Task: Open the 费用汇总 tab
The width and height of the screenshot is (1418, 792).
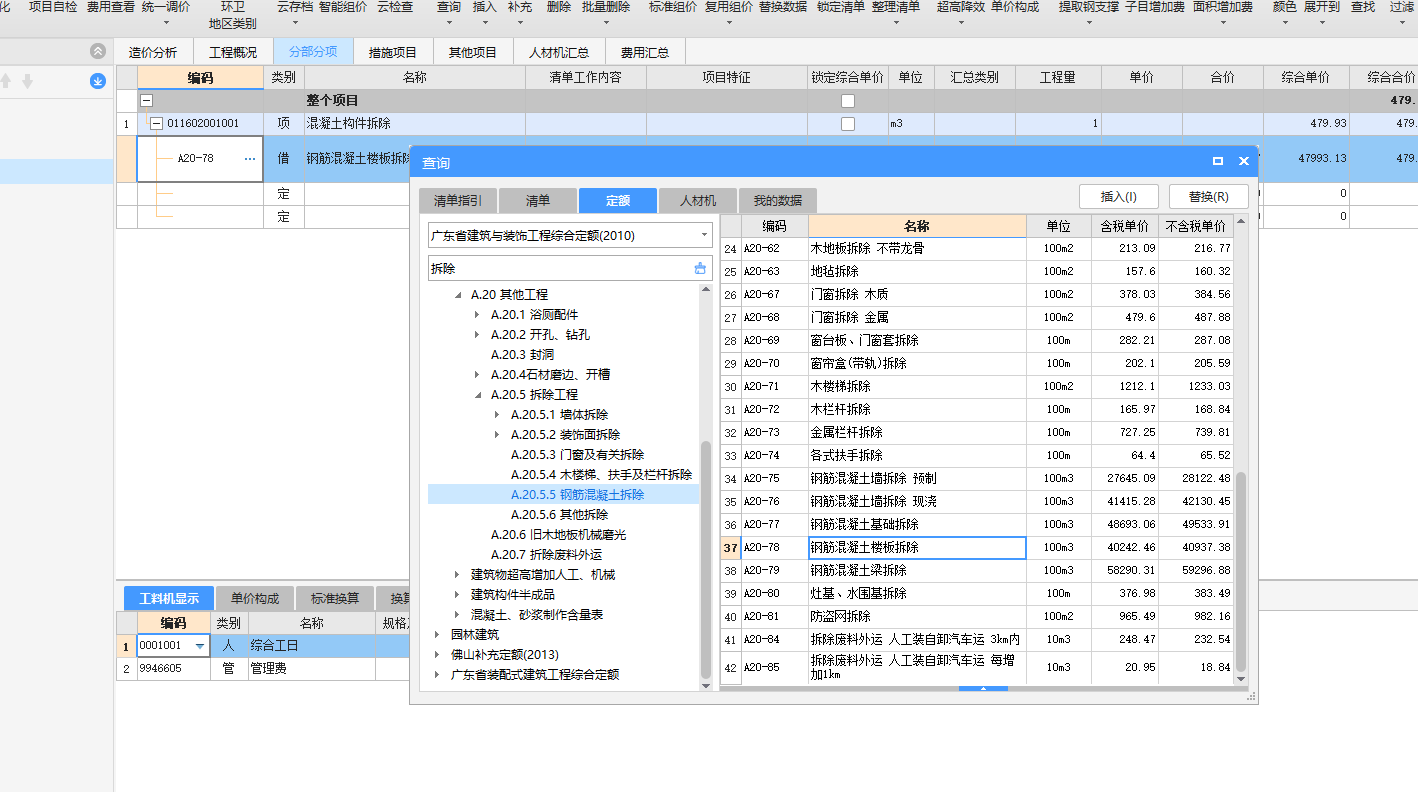Action: tap(645, 52)
